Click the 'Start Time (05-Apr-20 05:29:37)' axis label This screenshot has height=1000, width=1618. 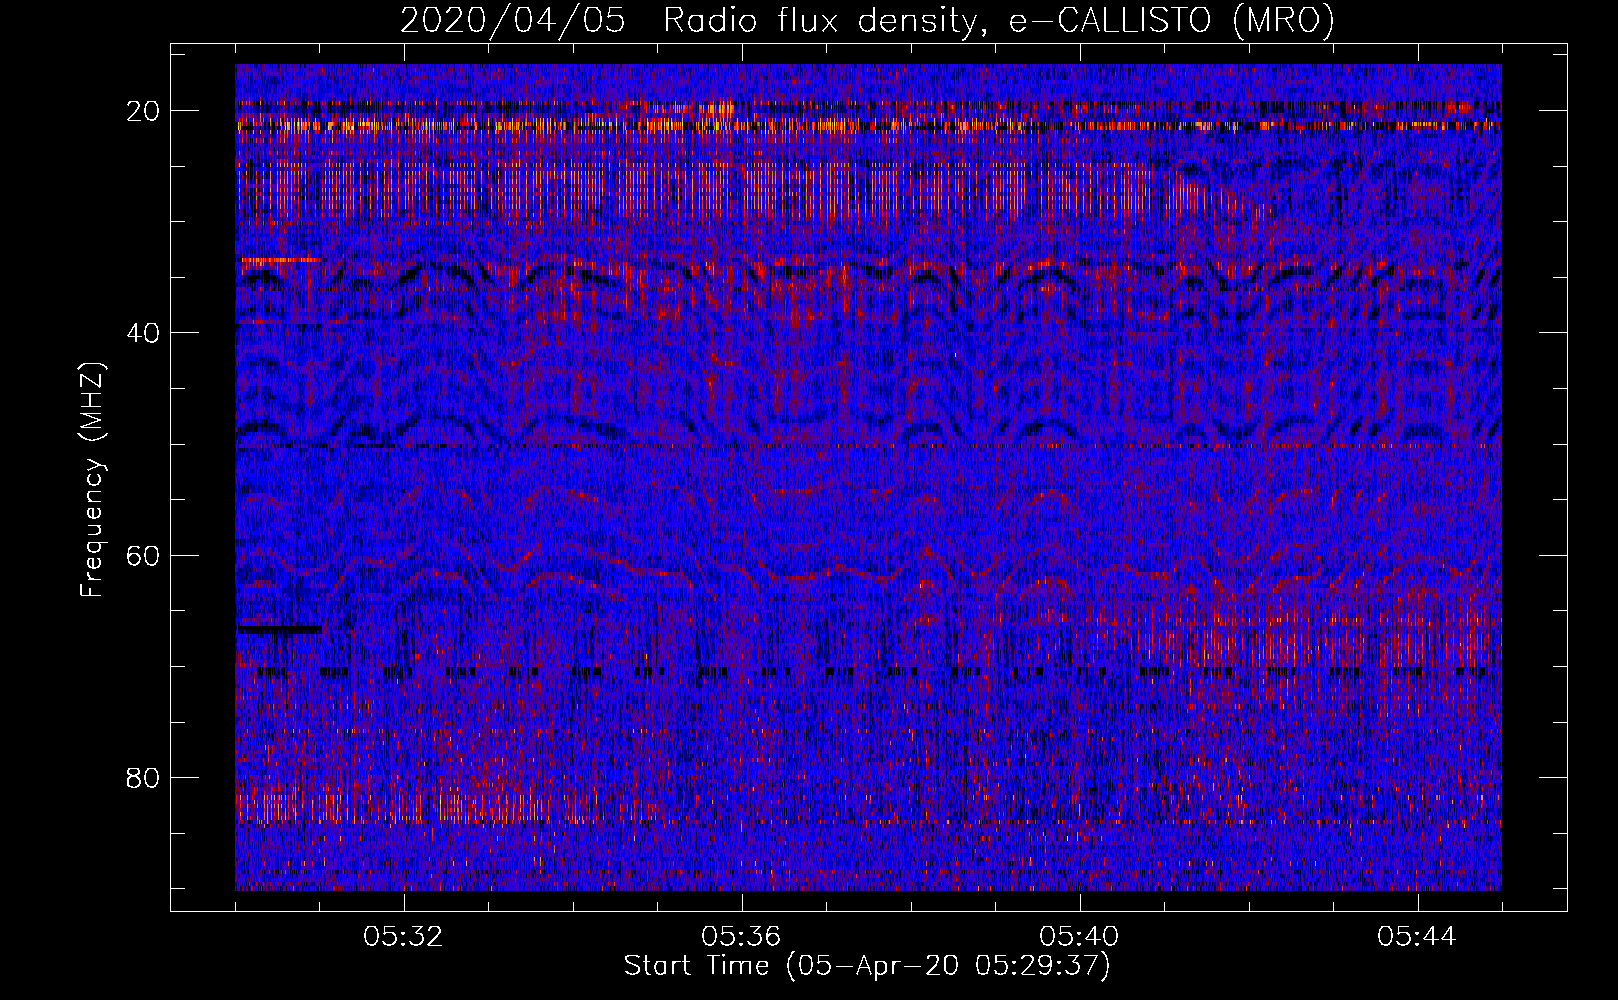point(867,966)
